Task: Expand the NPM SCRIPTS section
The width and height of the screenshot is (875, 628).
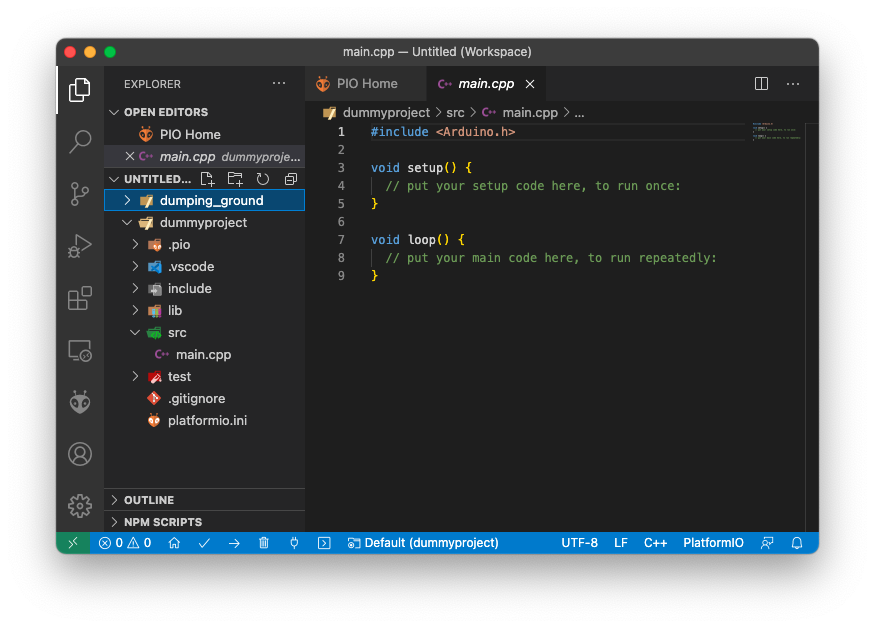Action: (x=162, y=522)
